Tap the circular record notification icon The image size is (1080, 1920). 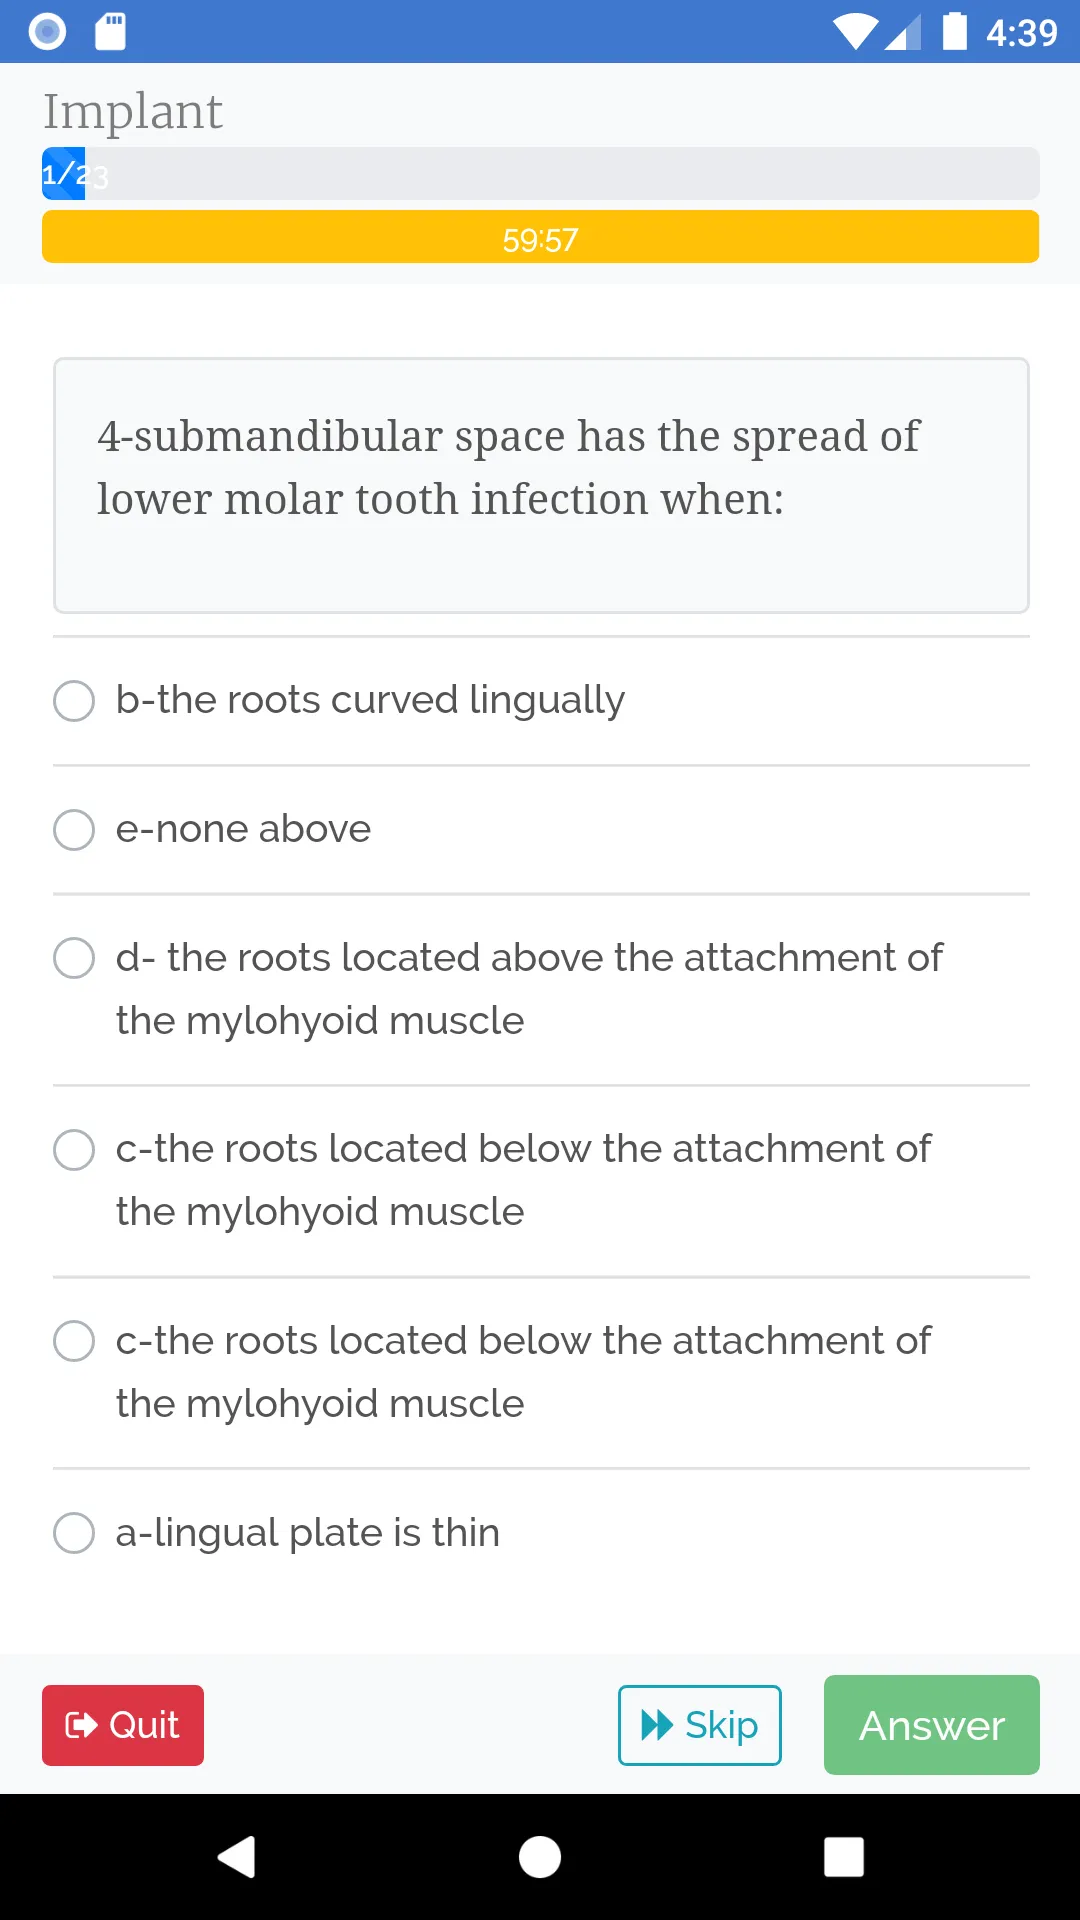click(x=47, y=31)
